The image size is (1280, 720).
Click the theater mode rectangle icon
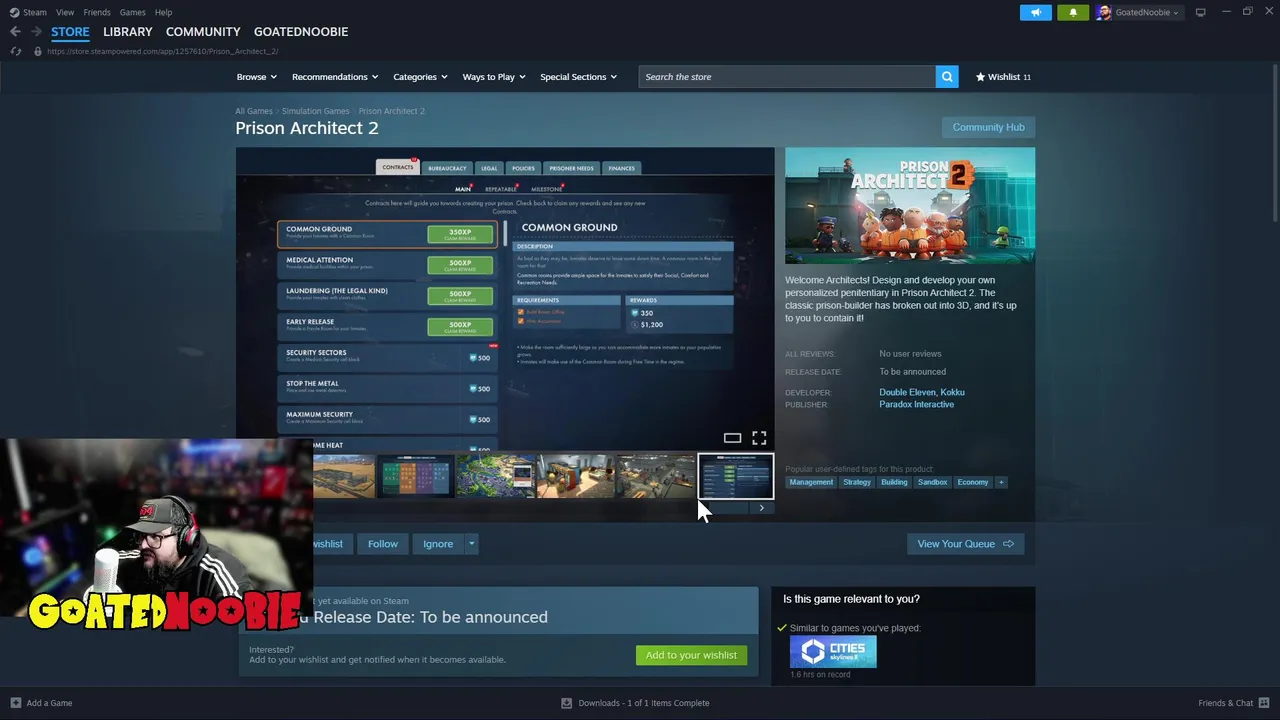(x=732, y=438)
